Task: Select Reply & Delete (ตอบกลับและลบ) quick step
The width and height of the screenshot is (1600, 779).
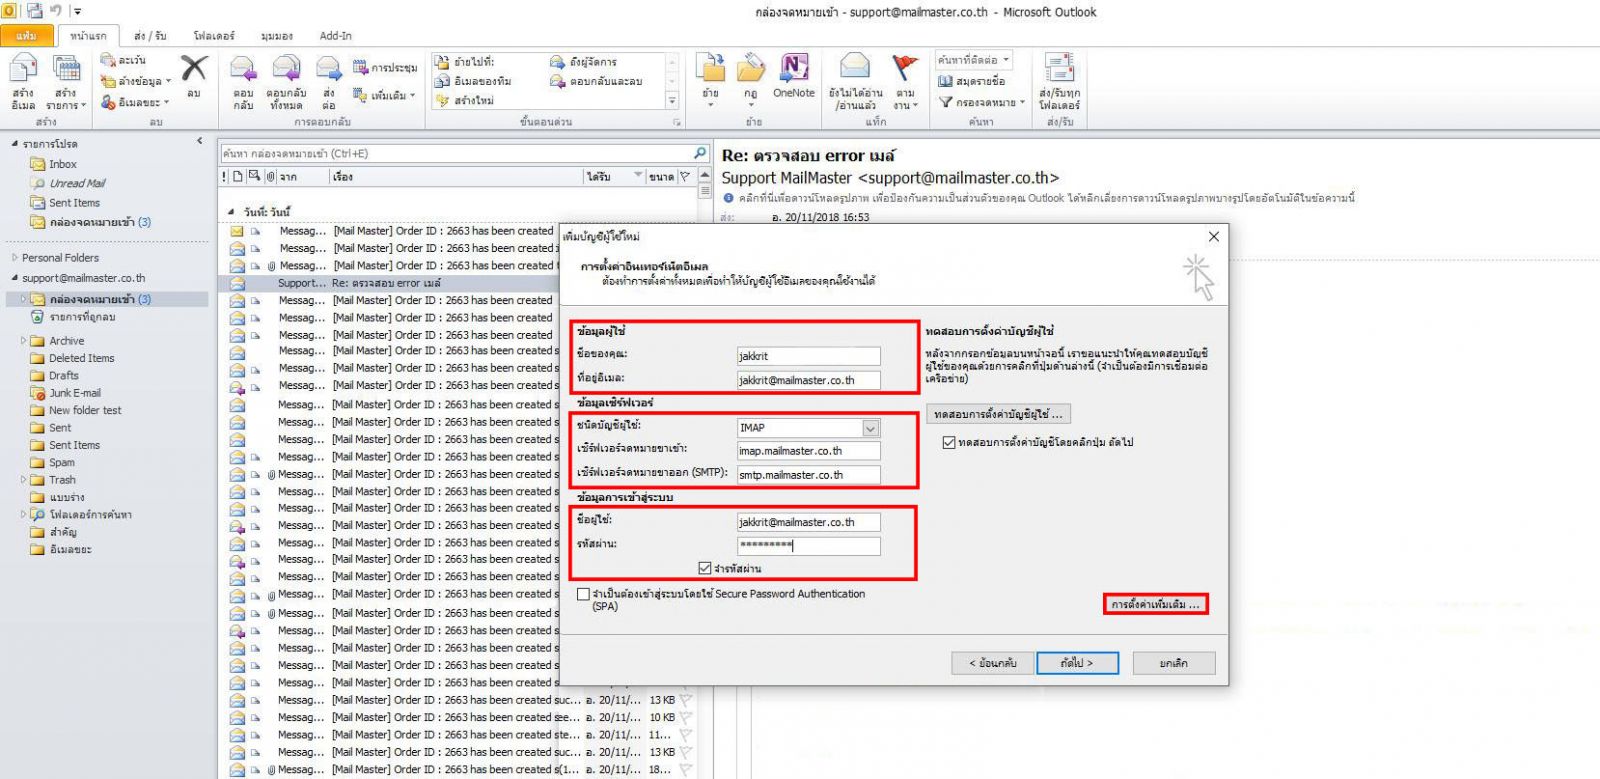Action: (596, 81)
